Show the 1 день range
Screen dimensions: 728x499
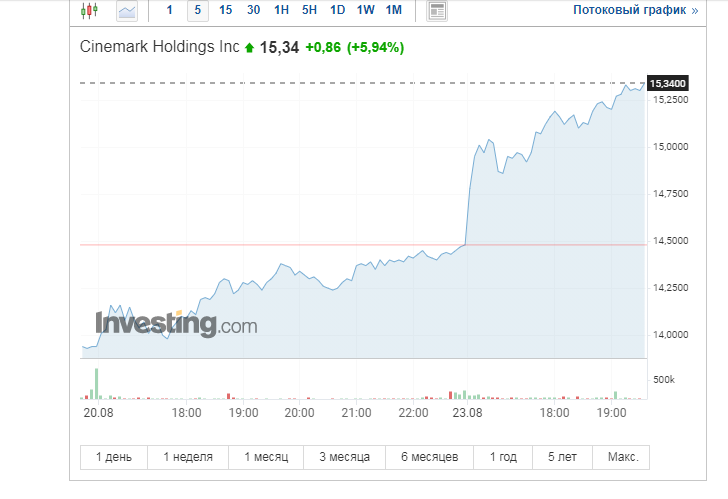114,457
